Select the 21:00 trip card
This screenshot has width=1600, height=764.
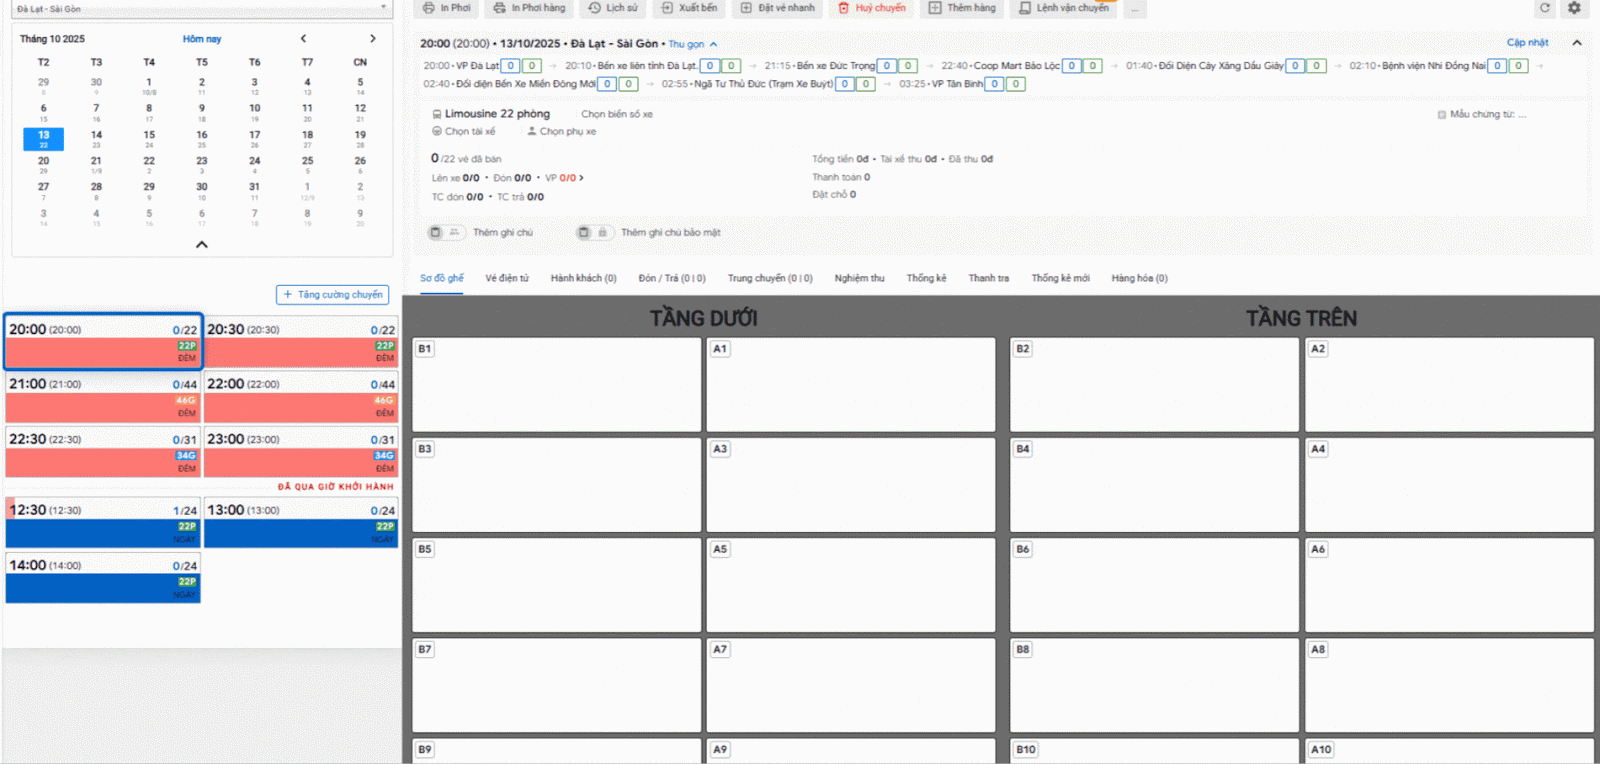[x=103, y=397]
